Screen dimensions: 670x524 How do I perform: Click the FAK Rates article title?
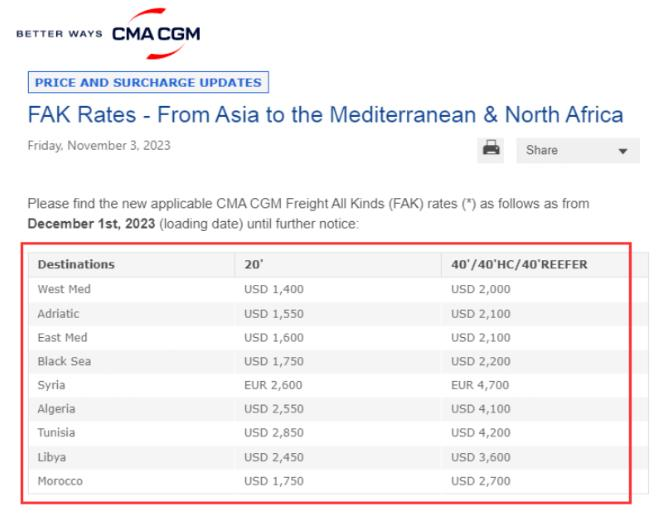324,115
